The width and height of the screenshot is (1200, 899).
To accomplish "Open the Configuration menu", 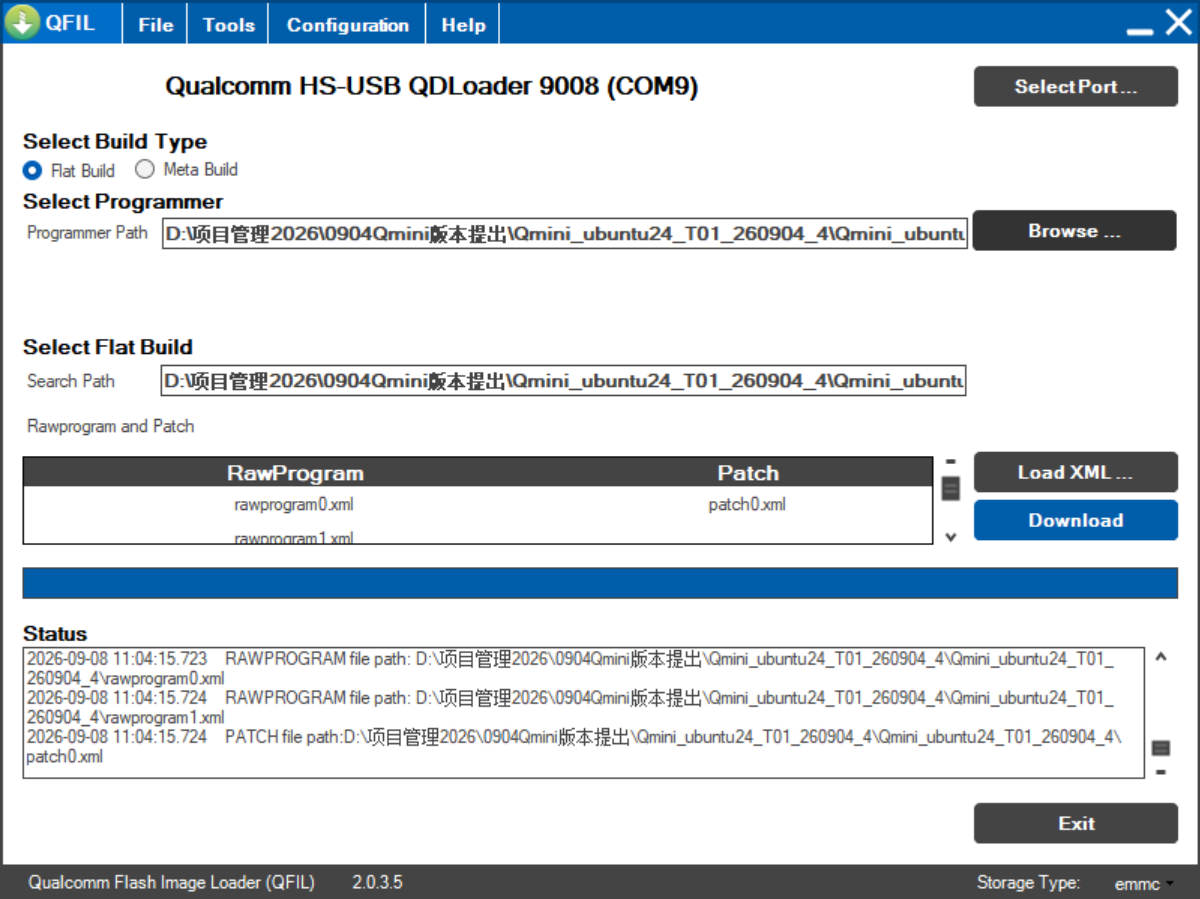I will point(348,25).
